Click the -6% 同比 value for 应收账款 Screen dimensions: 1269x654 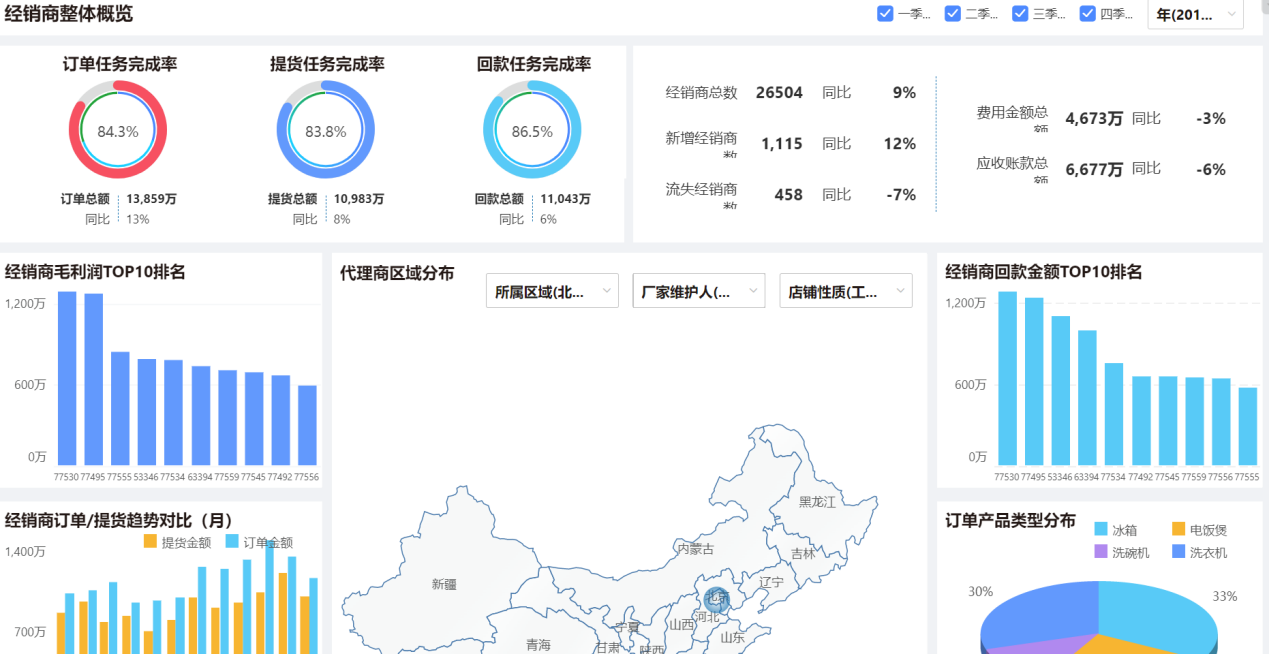point(1211,170)
